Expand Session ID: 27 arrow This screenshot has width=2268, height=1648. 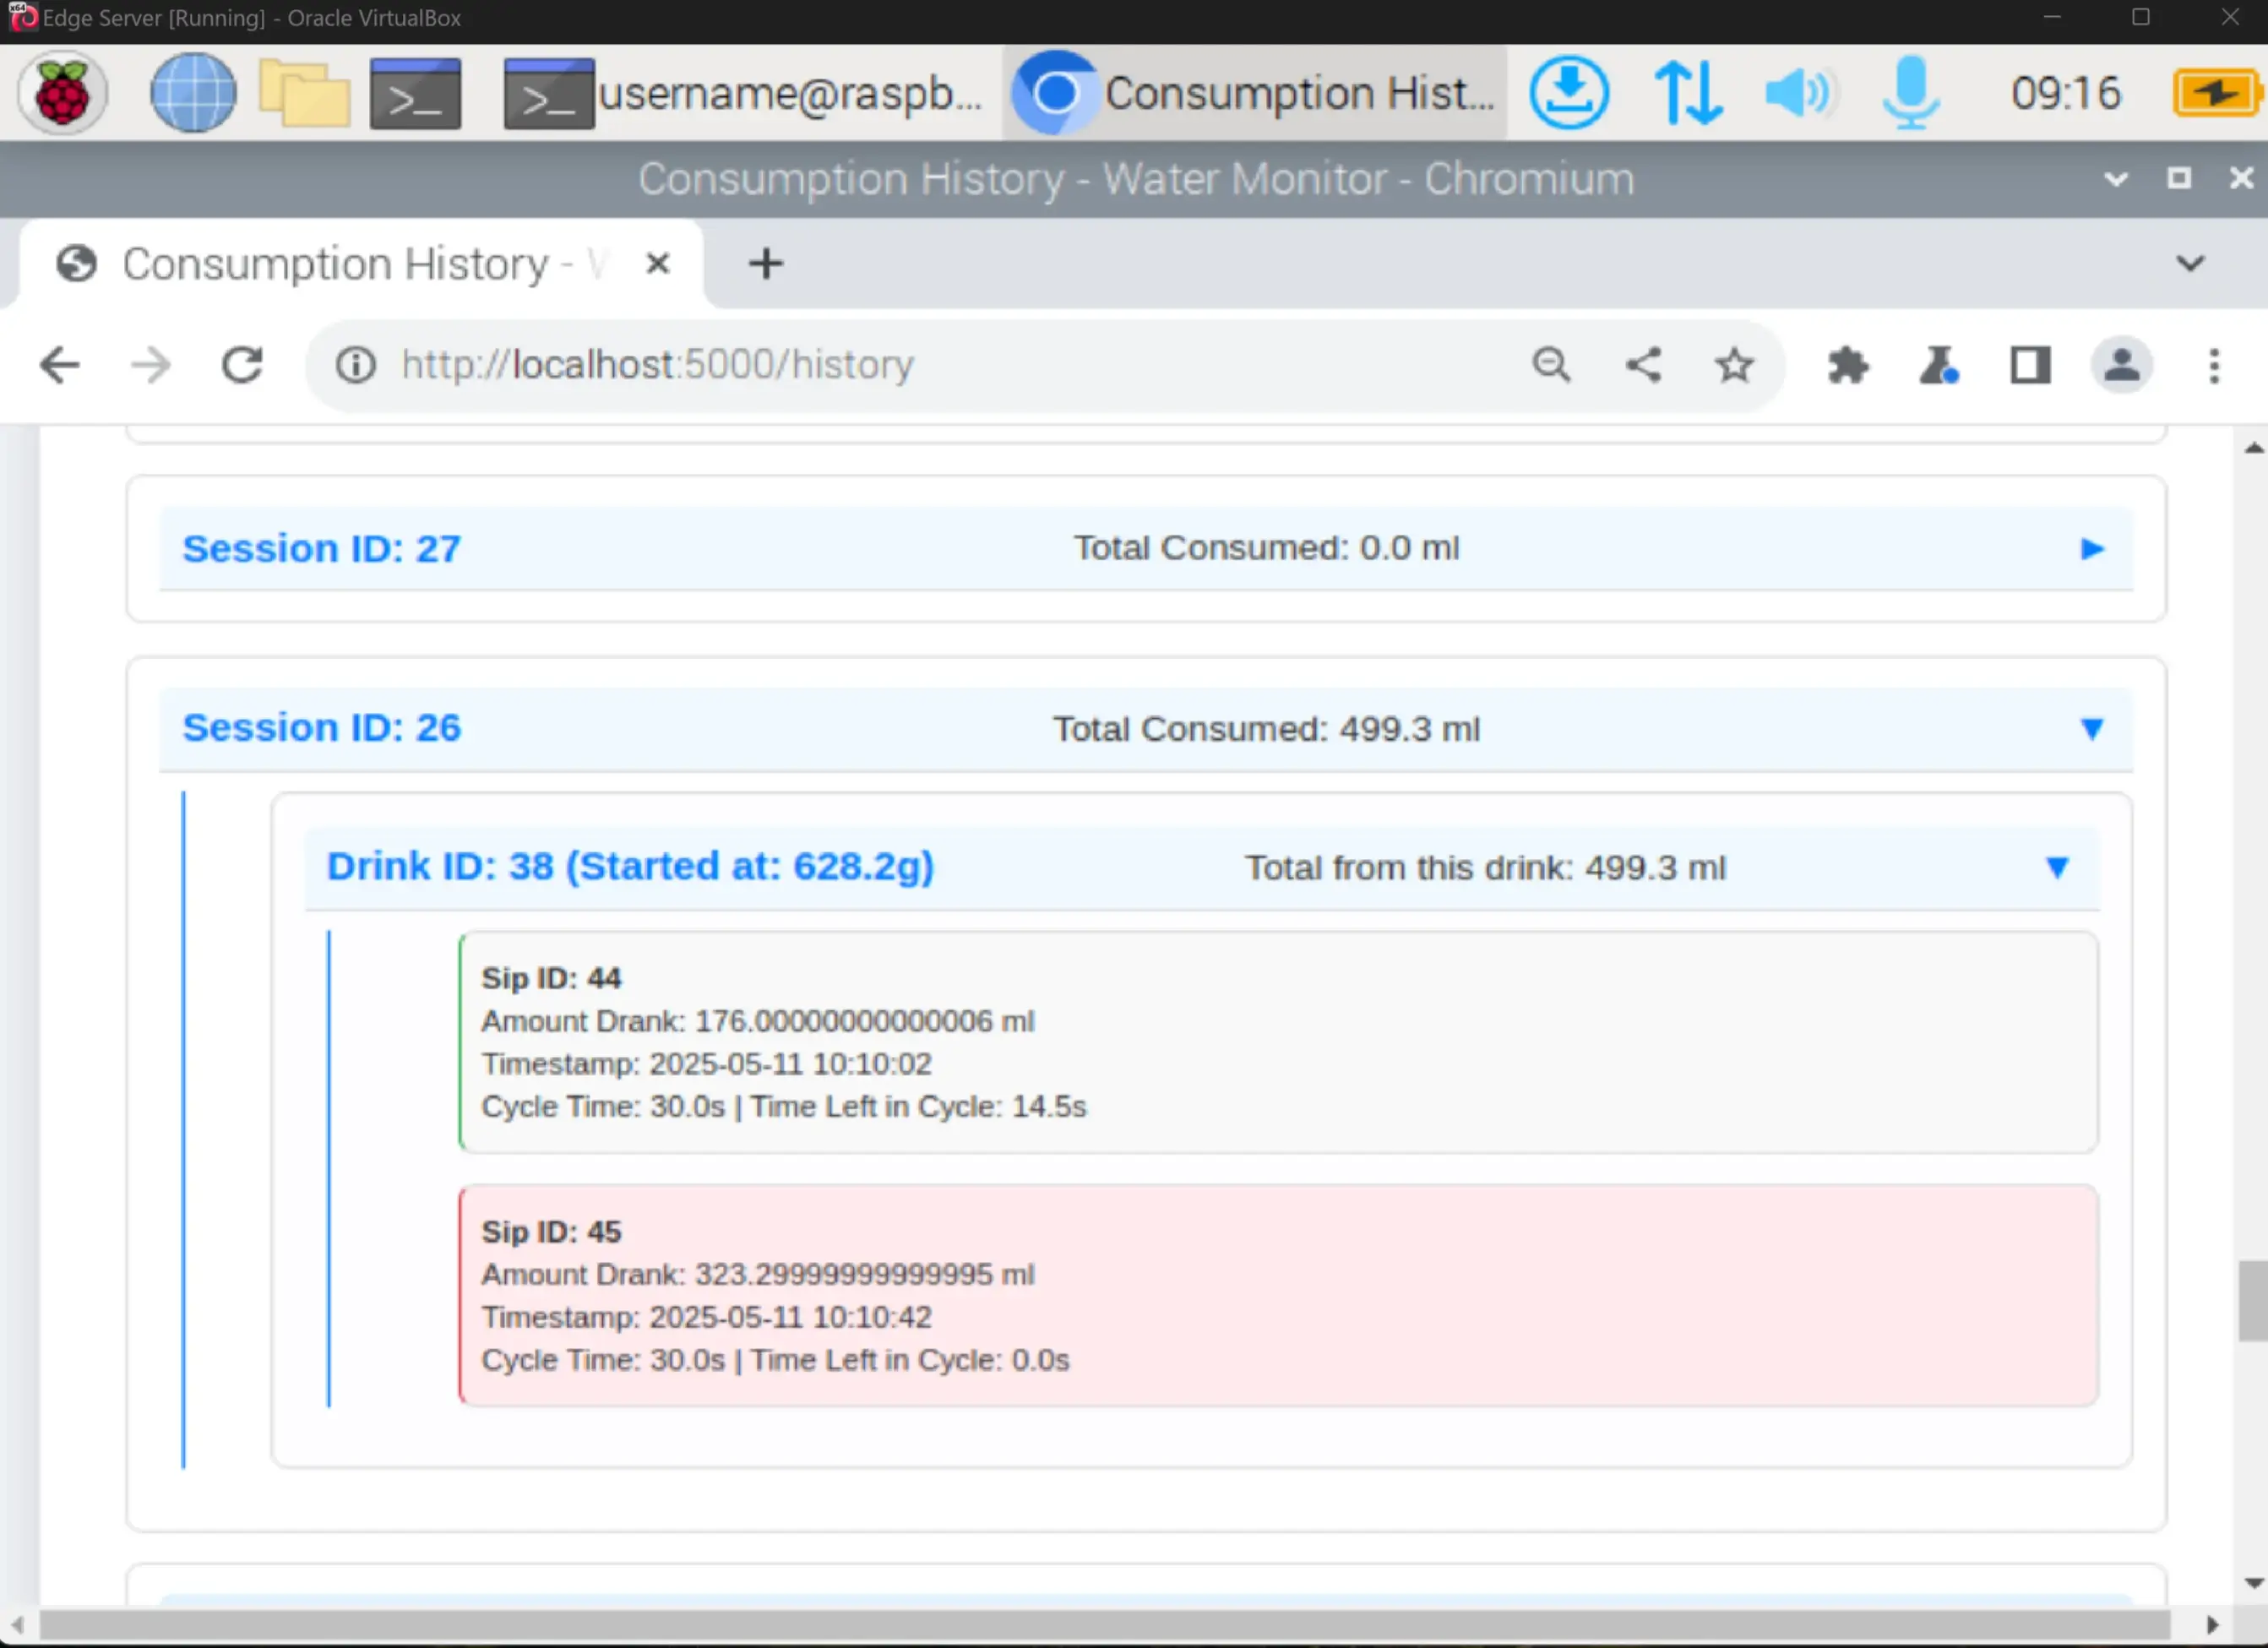pyautogui.click(x=2092, y=549)
